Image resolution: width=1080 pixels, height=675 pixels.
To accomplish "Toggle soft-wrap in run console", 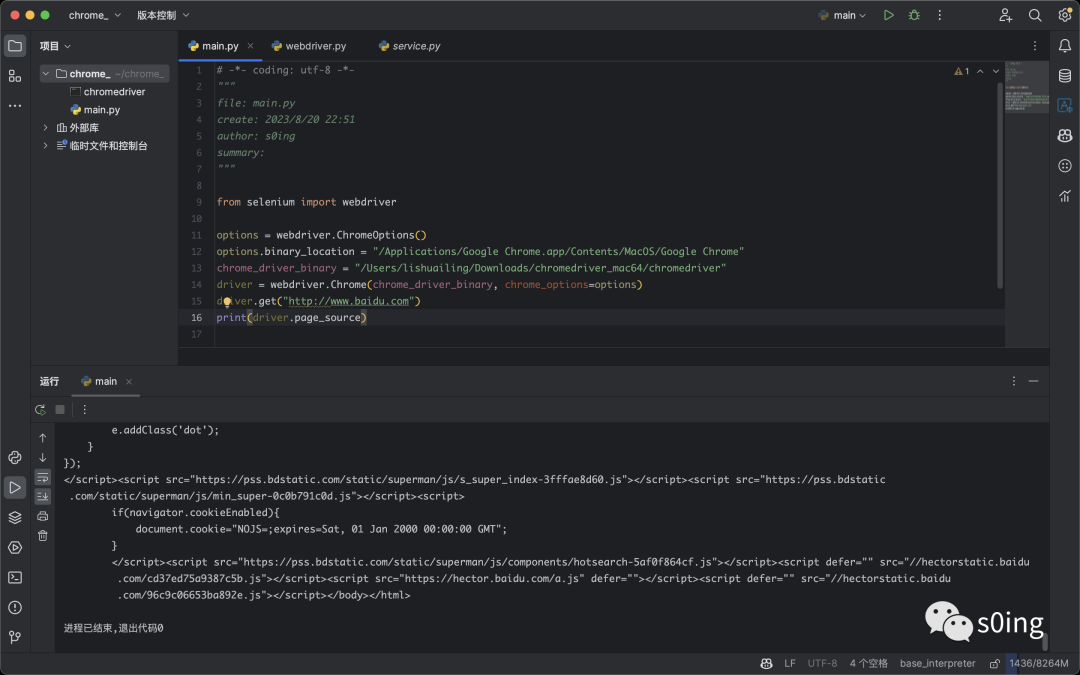I will coord(43,477).
